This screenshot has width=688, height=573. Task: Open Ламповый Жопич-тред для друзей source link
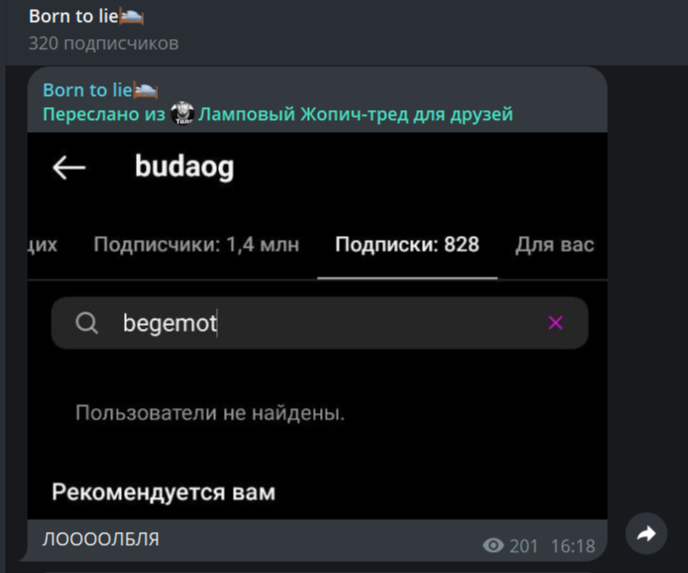tap(355, 114)
